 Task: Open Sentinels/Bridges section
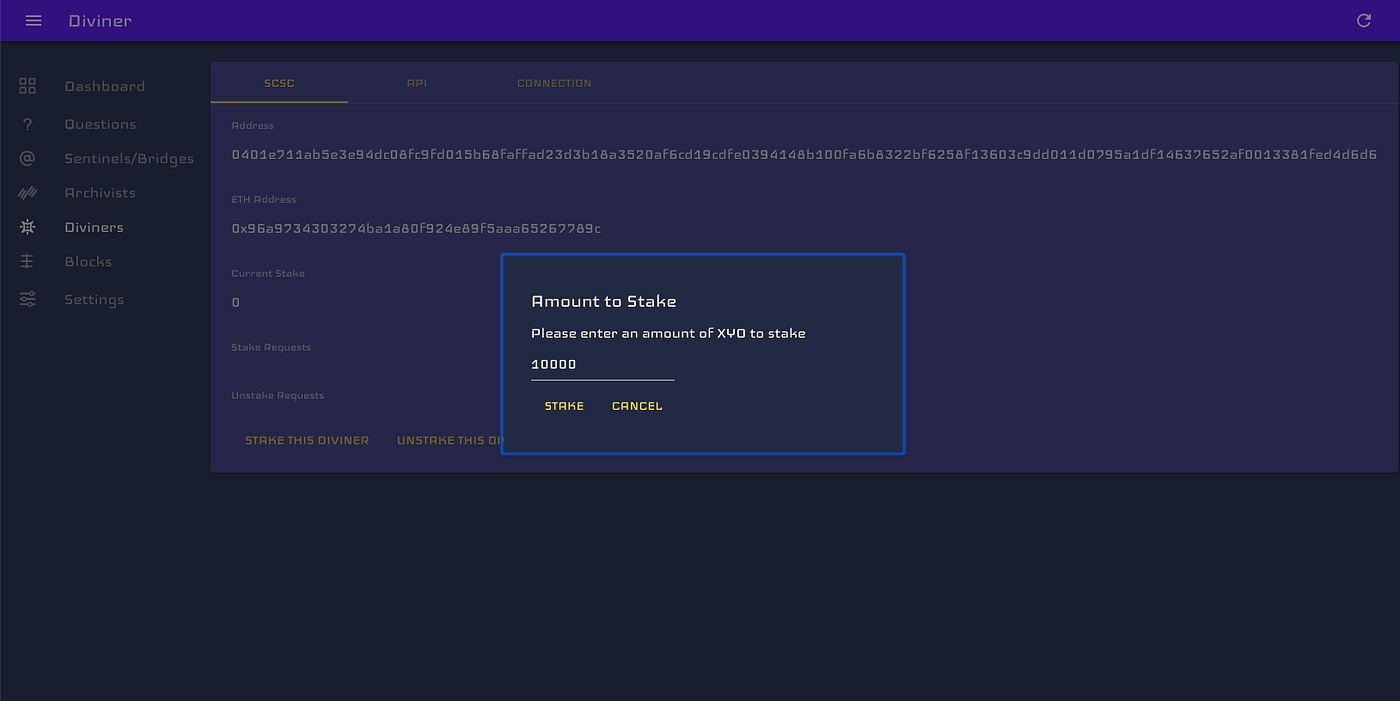[129, 158]
